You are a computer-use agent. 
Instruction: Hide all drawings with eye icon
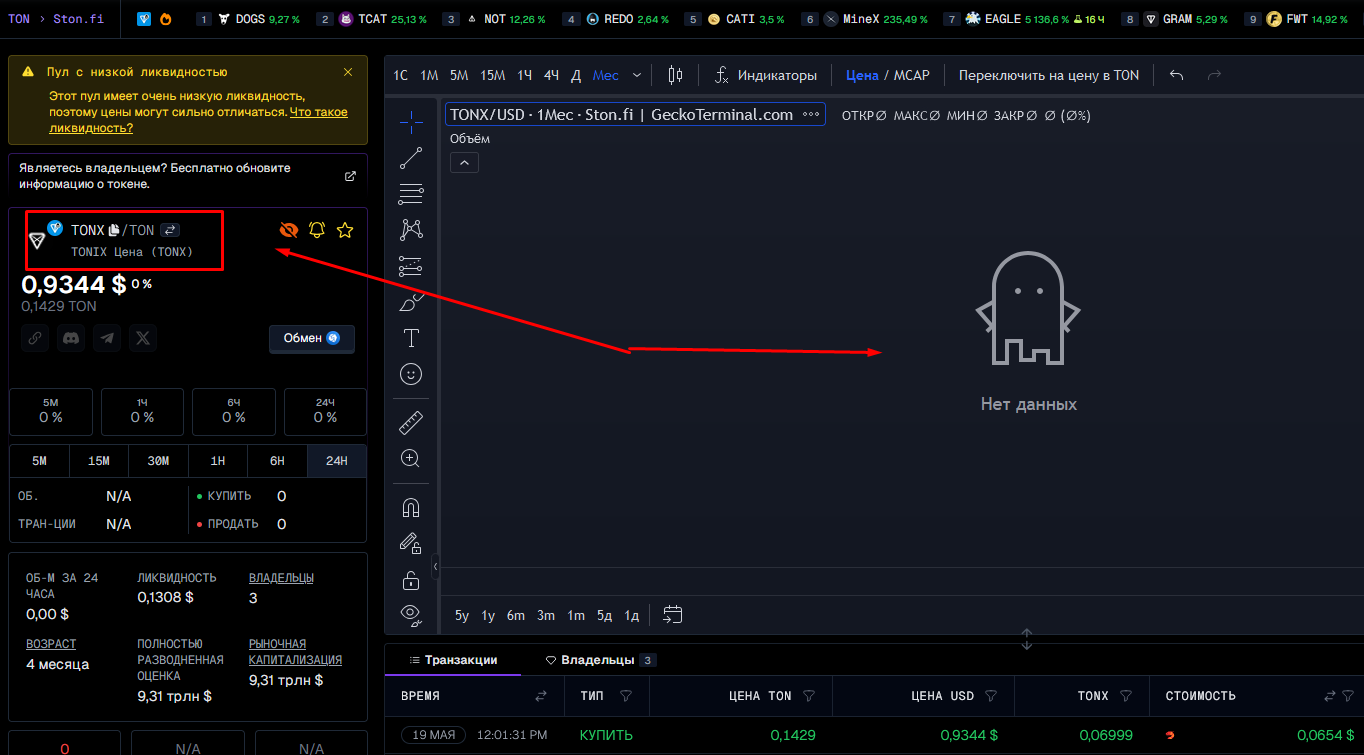[411, 615]
